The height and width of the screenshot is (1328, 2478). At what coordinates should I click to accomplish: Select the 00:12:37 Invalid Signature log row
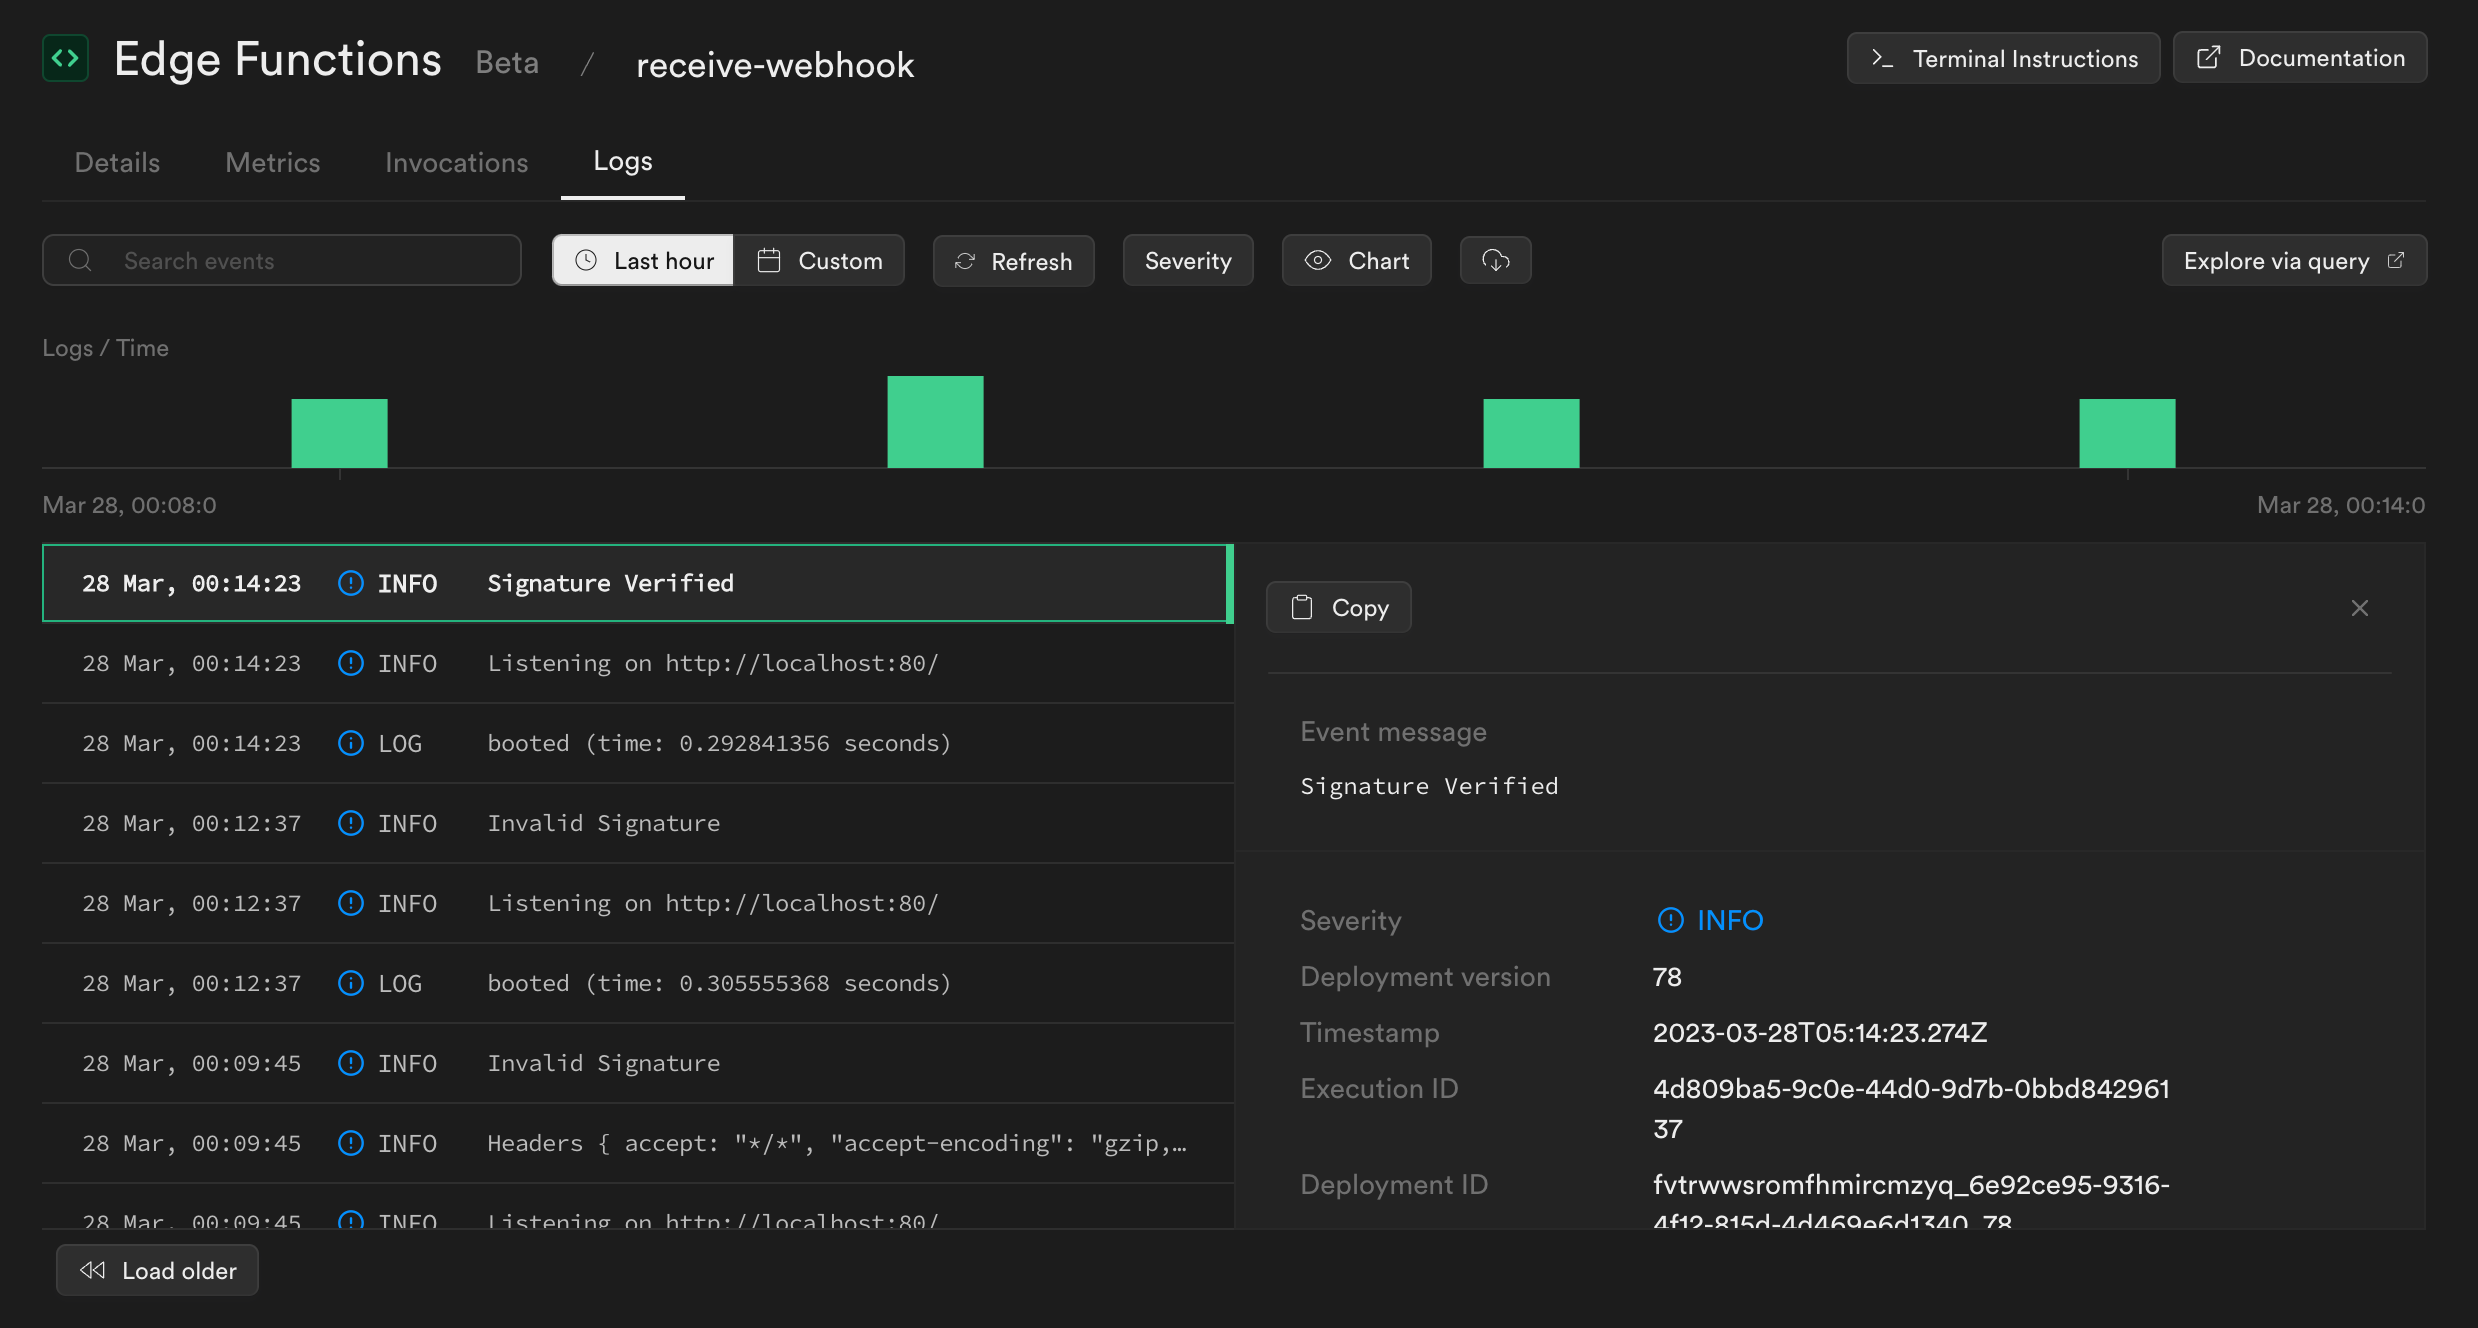coord(637,823)
